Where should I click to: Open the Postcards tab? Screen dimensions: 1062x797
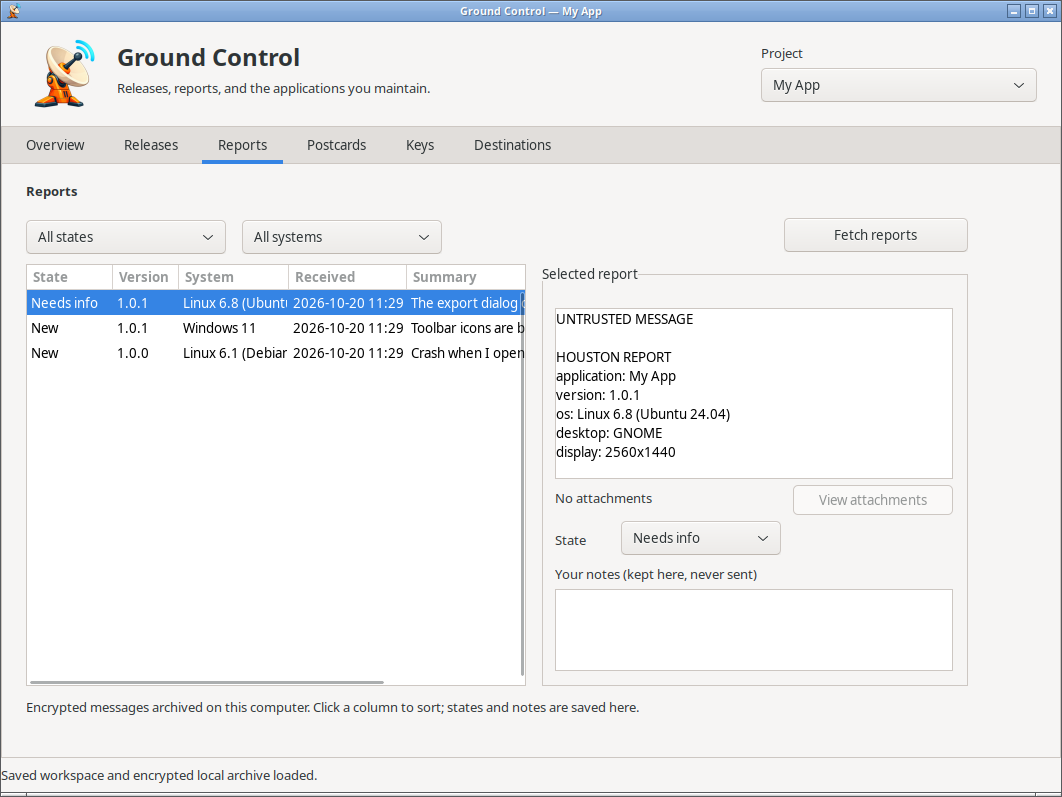pyautogui.click(x=337, y=145)
